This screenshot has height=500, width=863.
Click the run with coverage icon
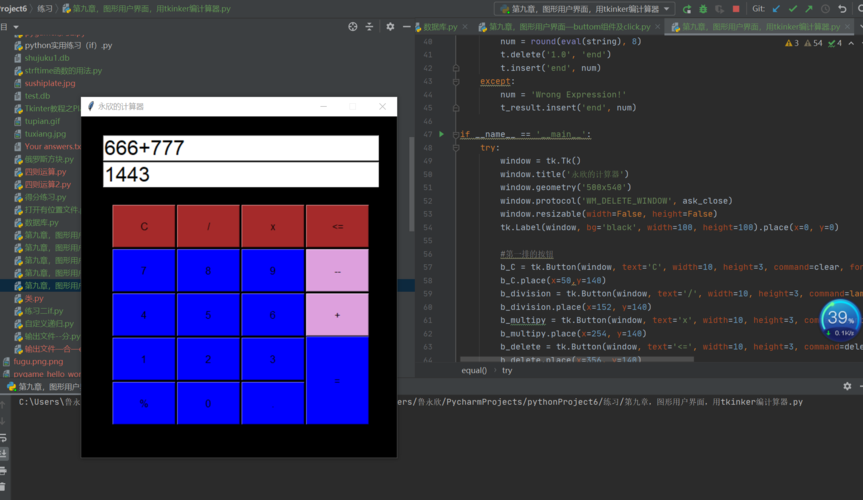pyautogui.click(x=719, y=9)
